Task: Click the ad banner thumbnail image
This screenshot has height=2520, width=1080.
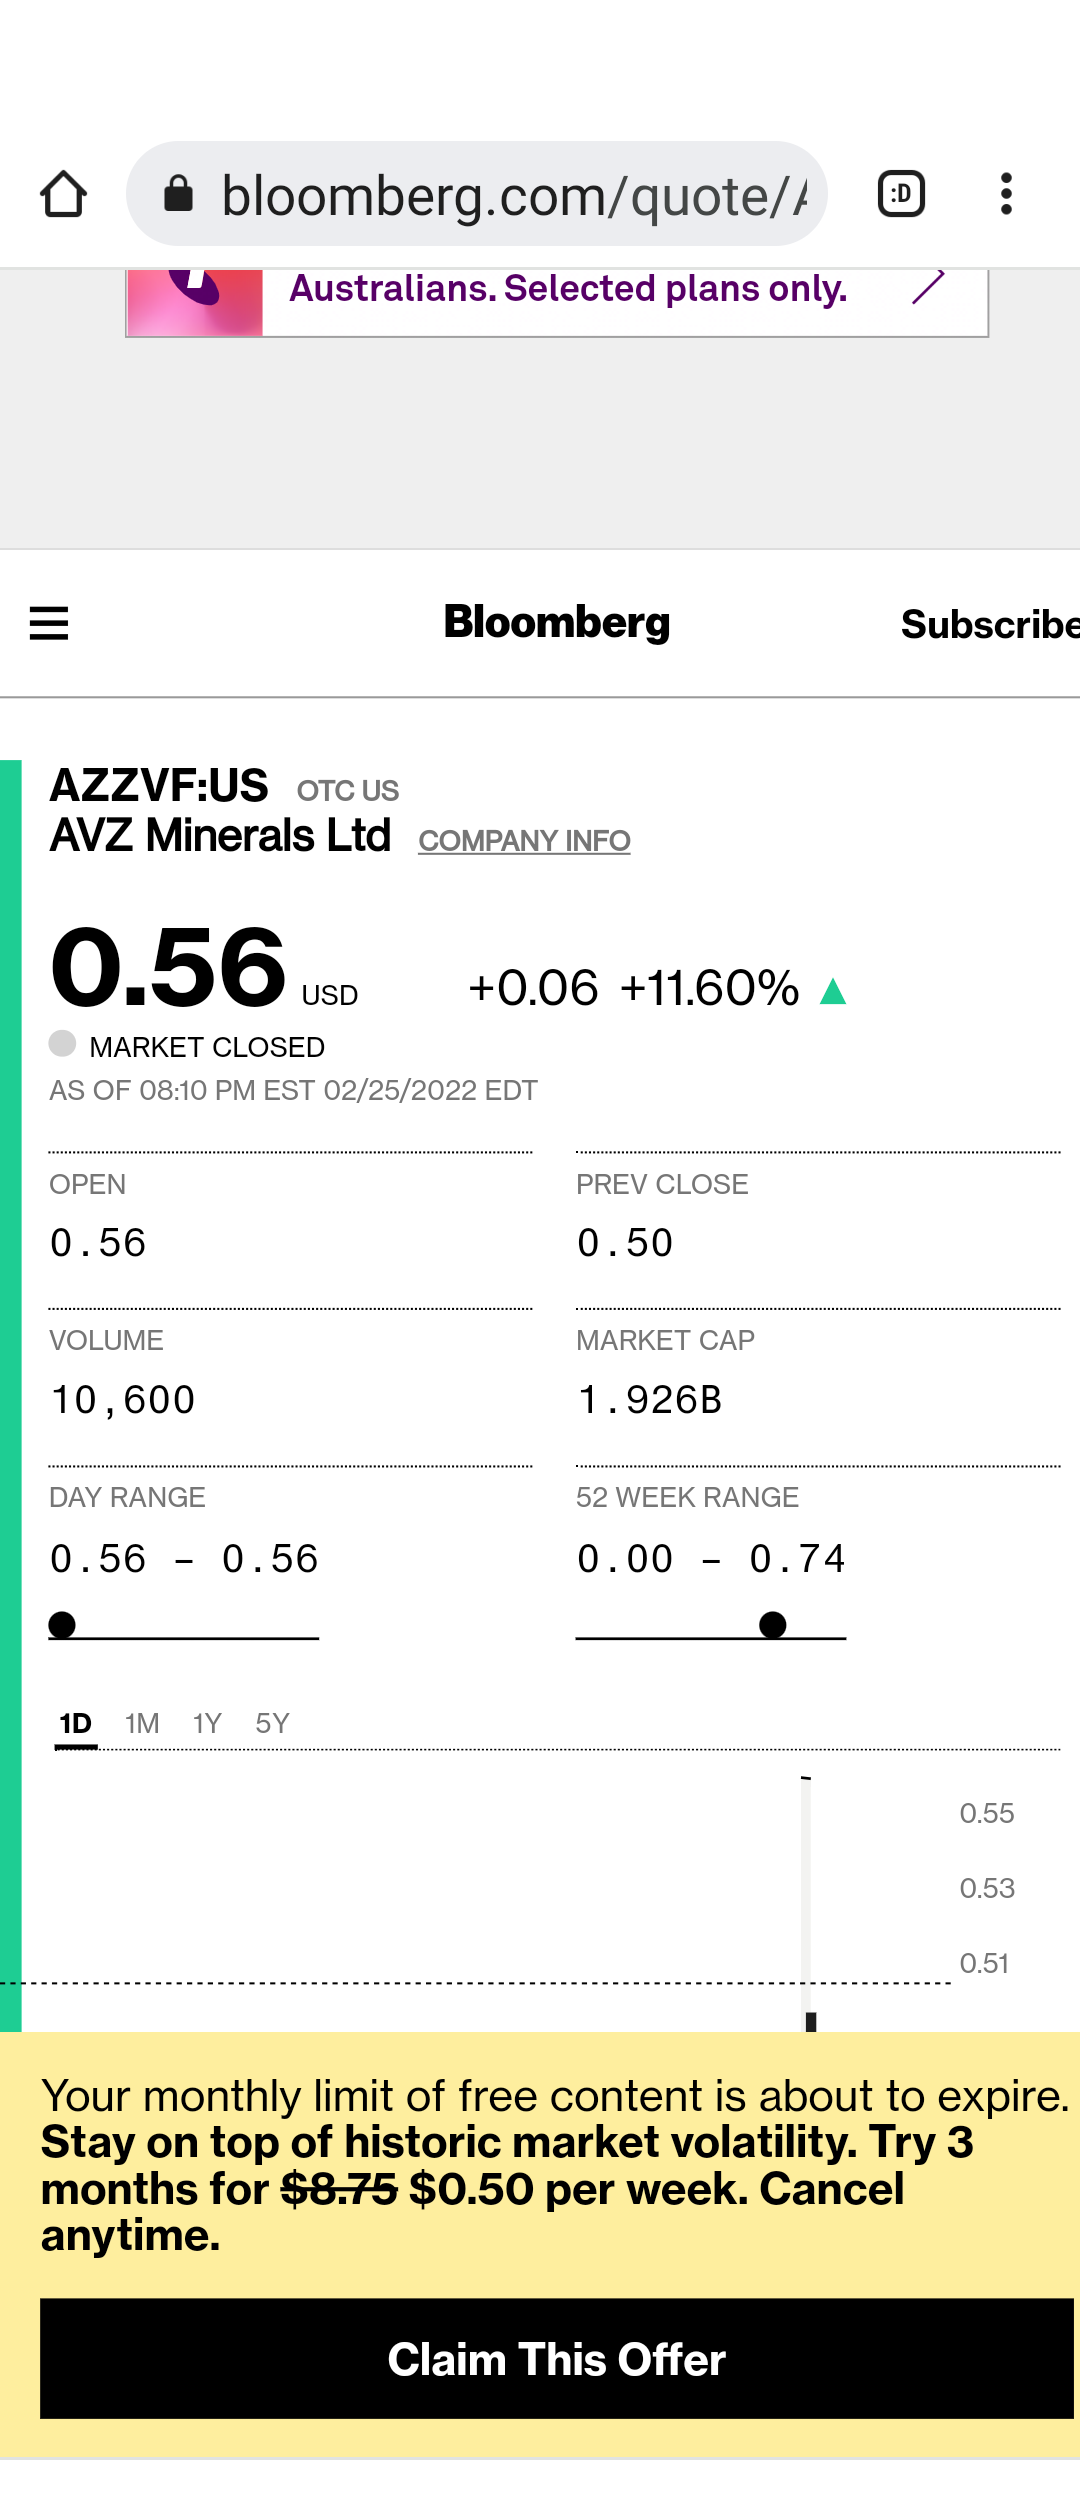Action: tap(195, 302)
